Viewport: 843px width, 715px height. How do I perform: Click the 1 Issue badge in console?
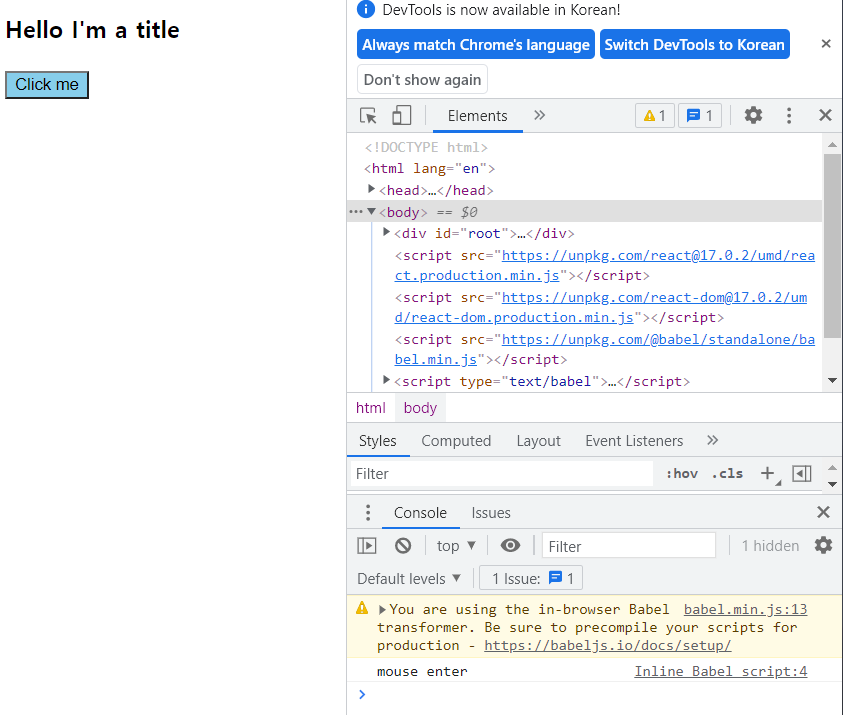coord(531,578)
